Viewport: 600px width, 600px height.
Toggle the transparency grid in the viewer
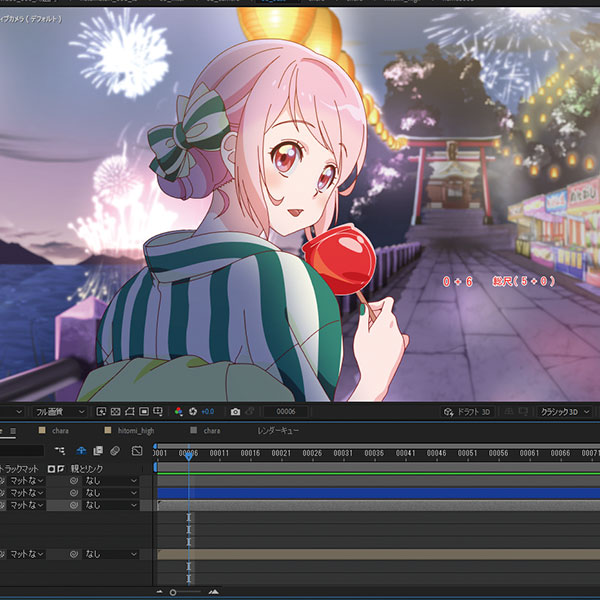[x=115, y=411]
